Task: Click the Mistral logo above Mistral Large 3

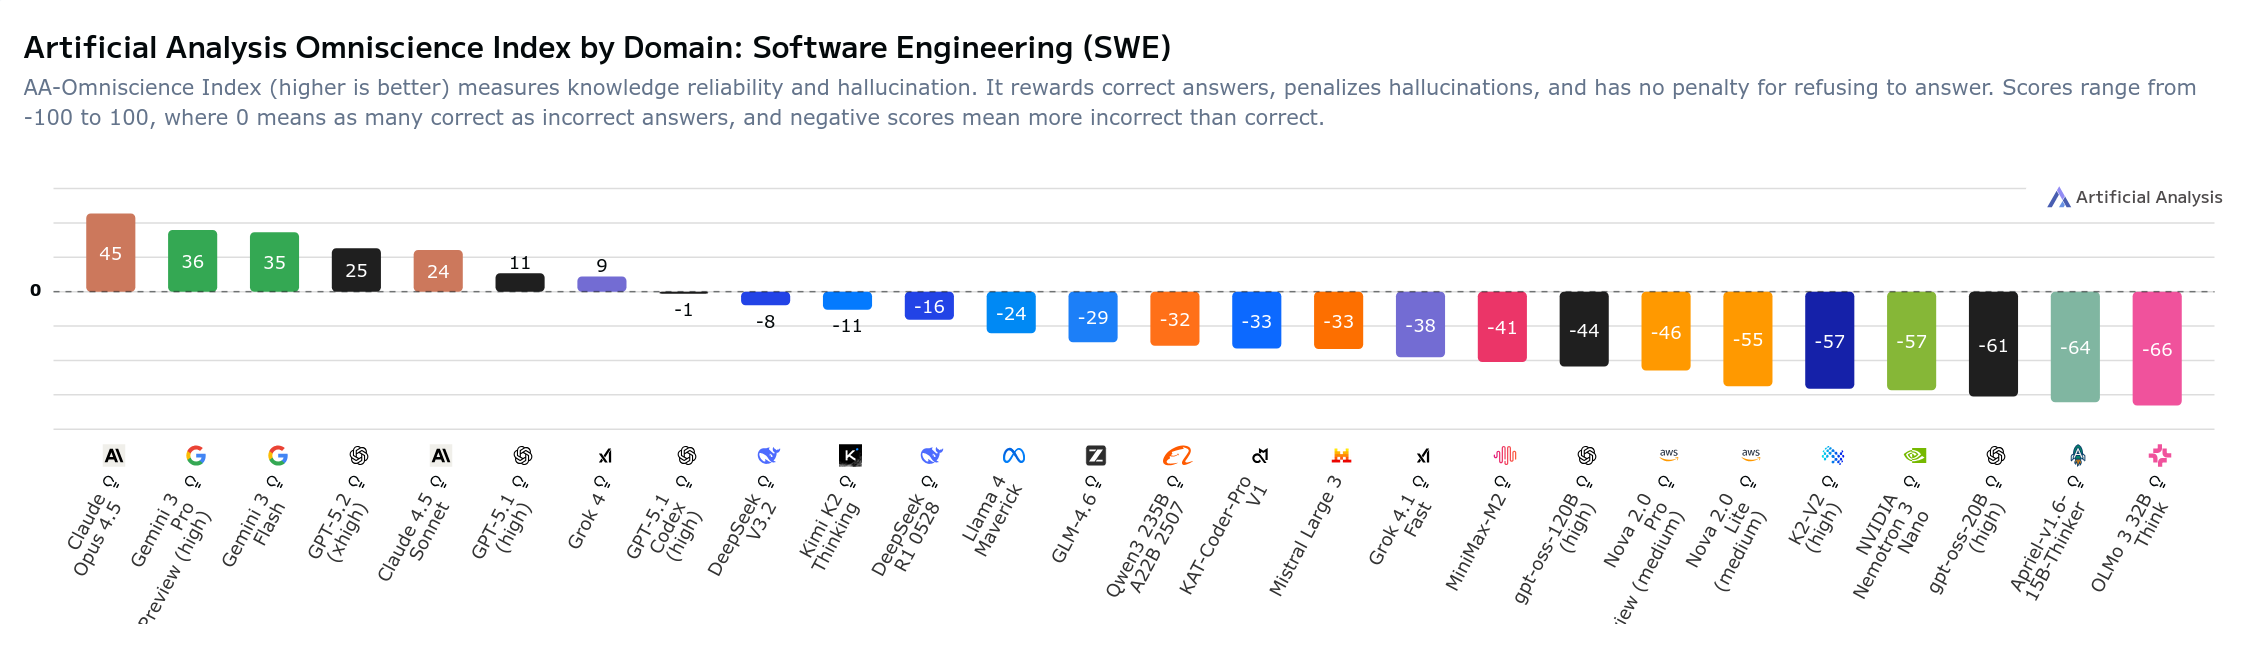Action: 1341,456
